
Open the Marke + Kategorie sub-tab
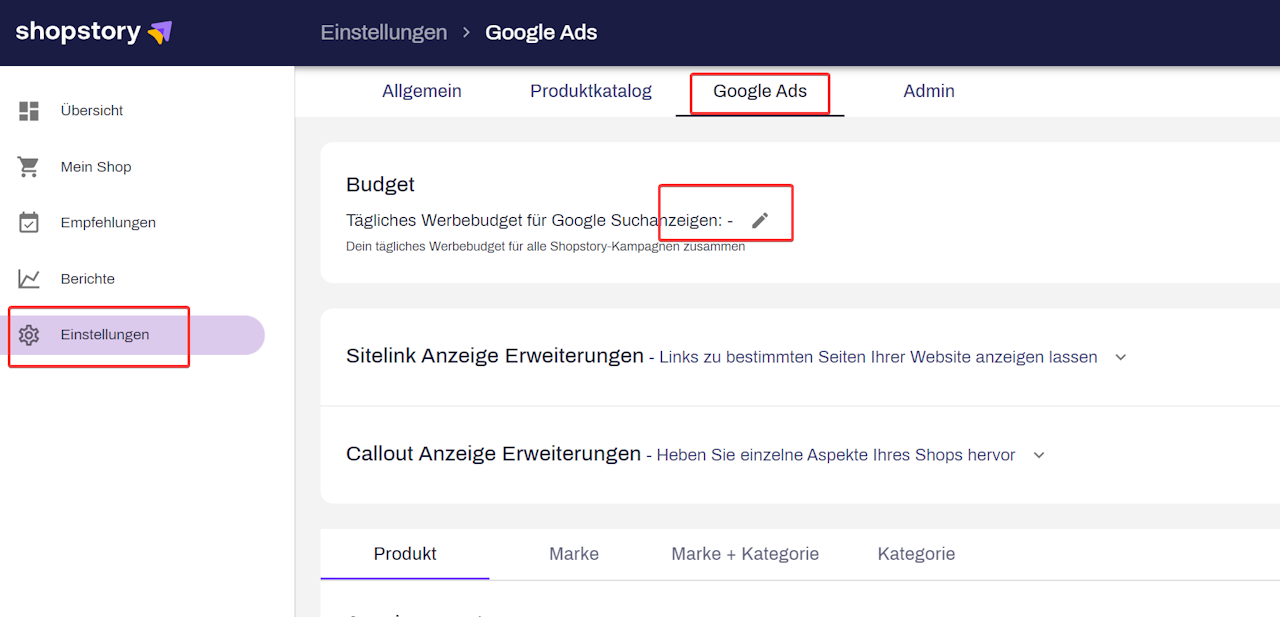click(745, 554)
